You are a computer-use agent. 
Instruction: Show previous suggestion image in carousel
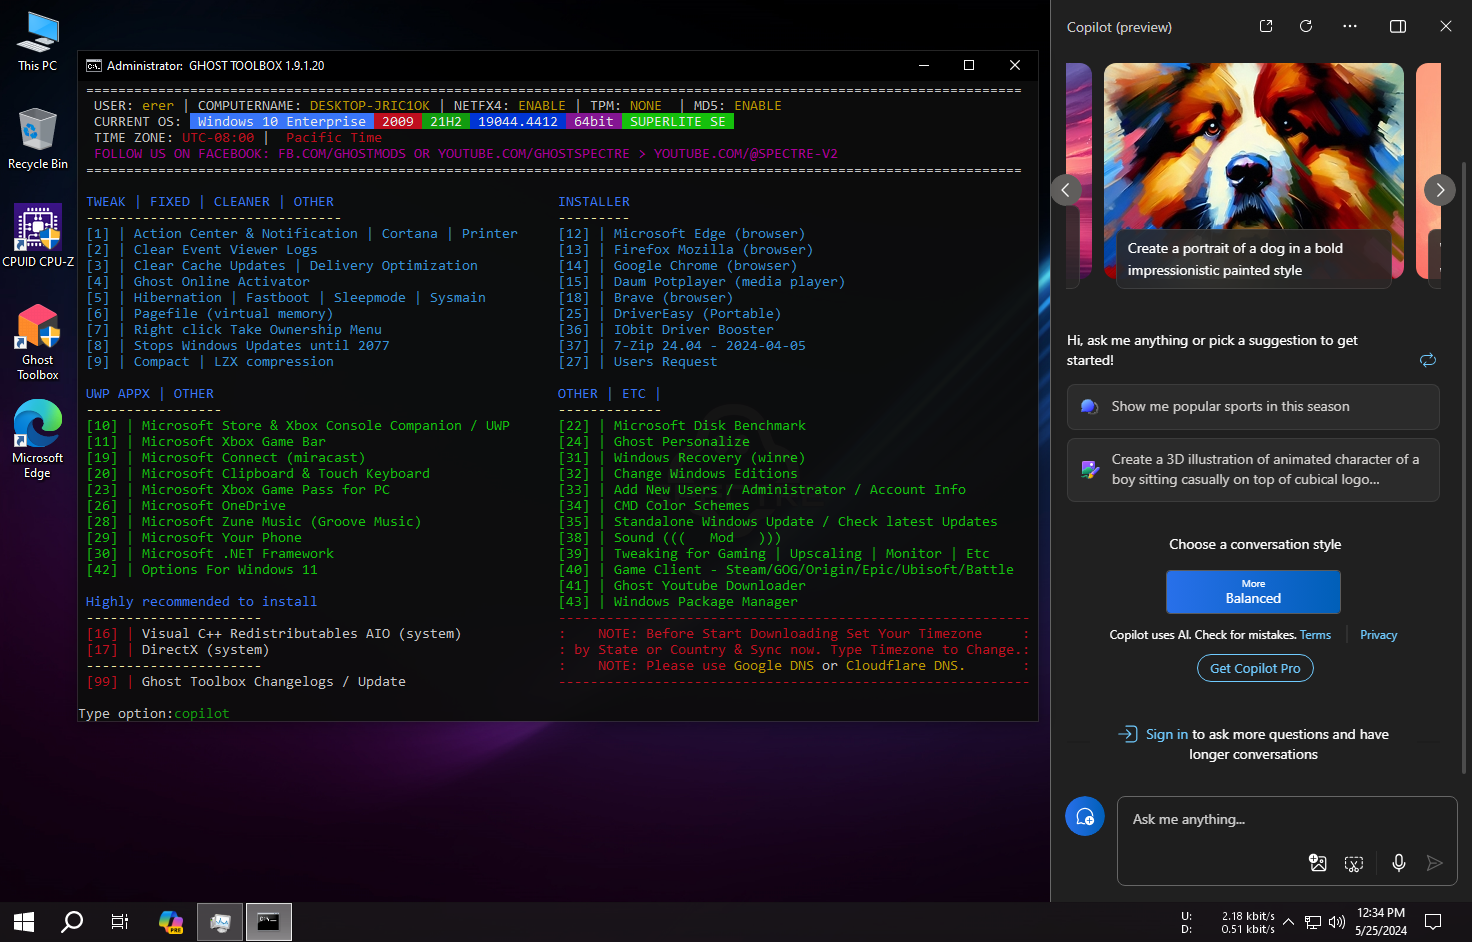(x=1066, y=190)
